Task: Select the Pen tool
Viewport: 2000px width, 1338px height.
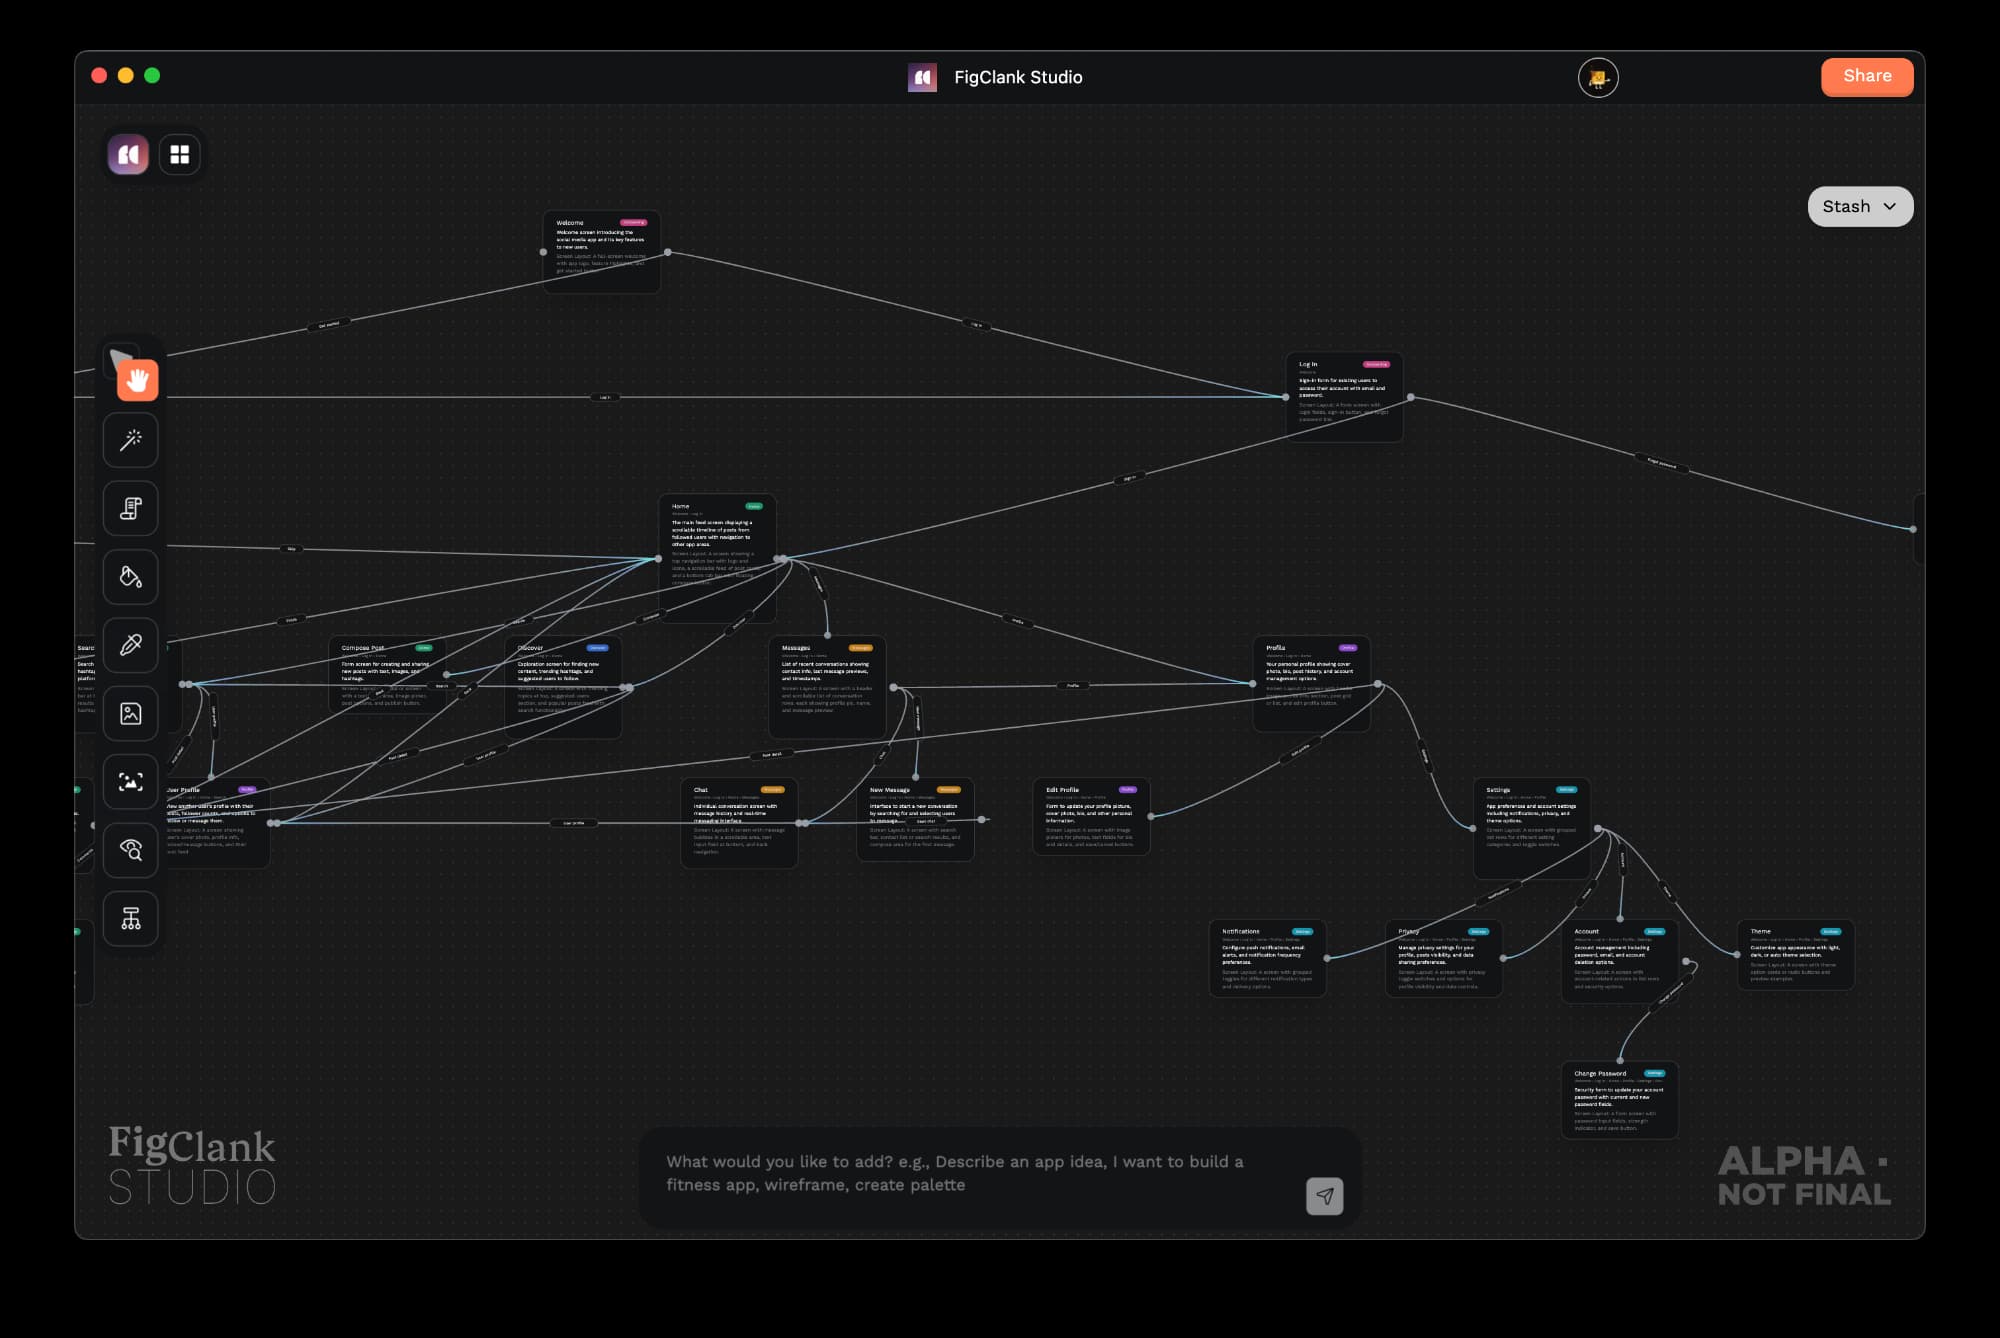Action: pyautogui.click(x=131, y=645)
